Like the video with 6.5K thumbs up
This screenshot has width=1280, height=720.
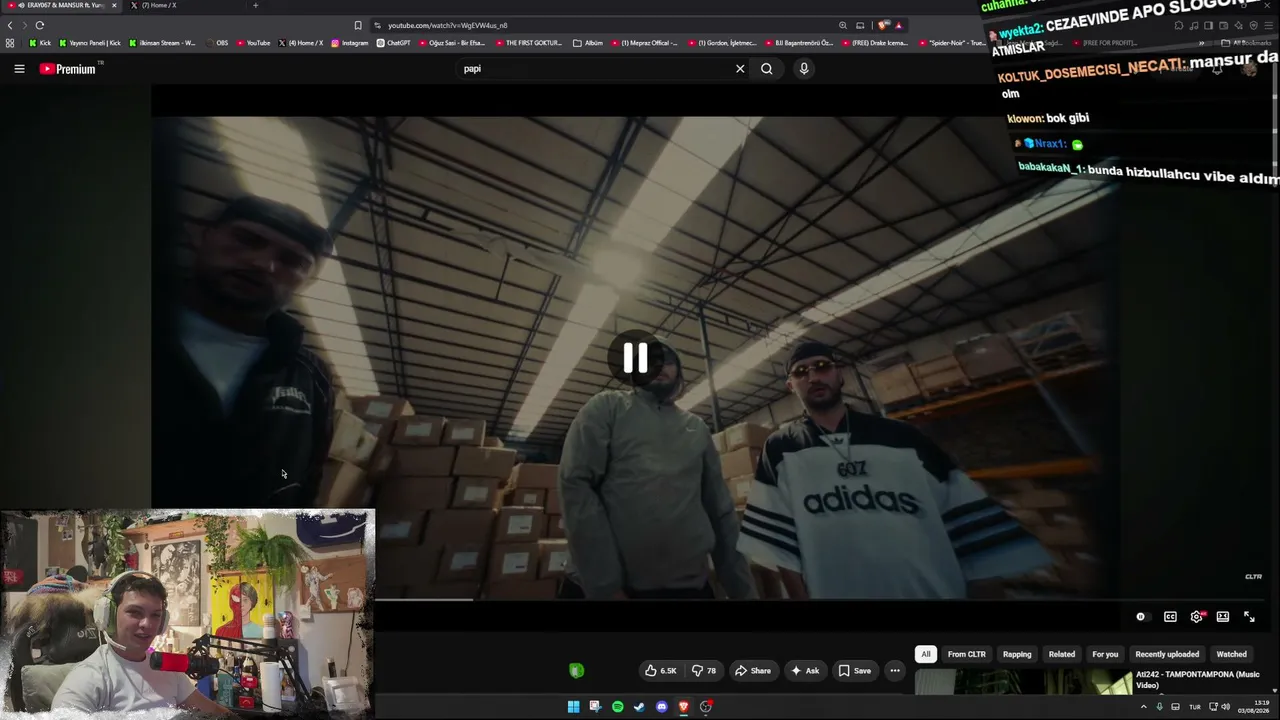[x=661, y=671]
